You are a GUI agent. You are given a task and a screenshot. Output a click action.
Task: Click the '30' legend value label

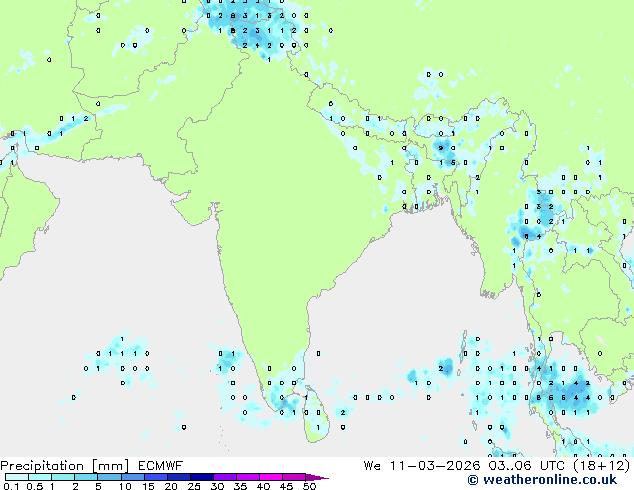pyautogui.click(x=217, y=486)
